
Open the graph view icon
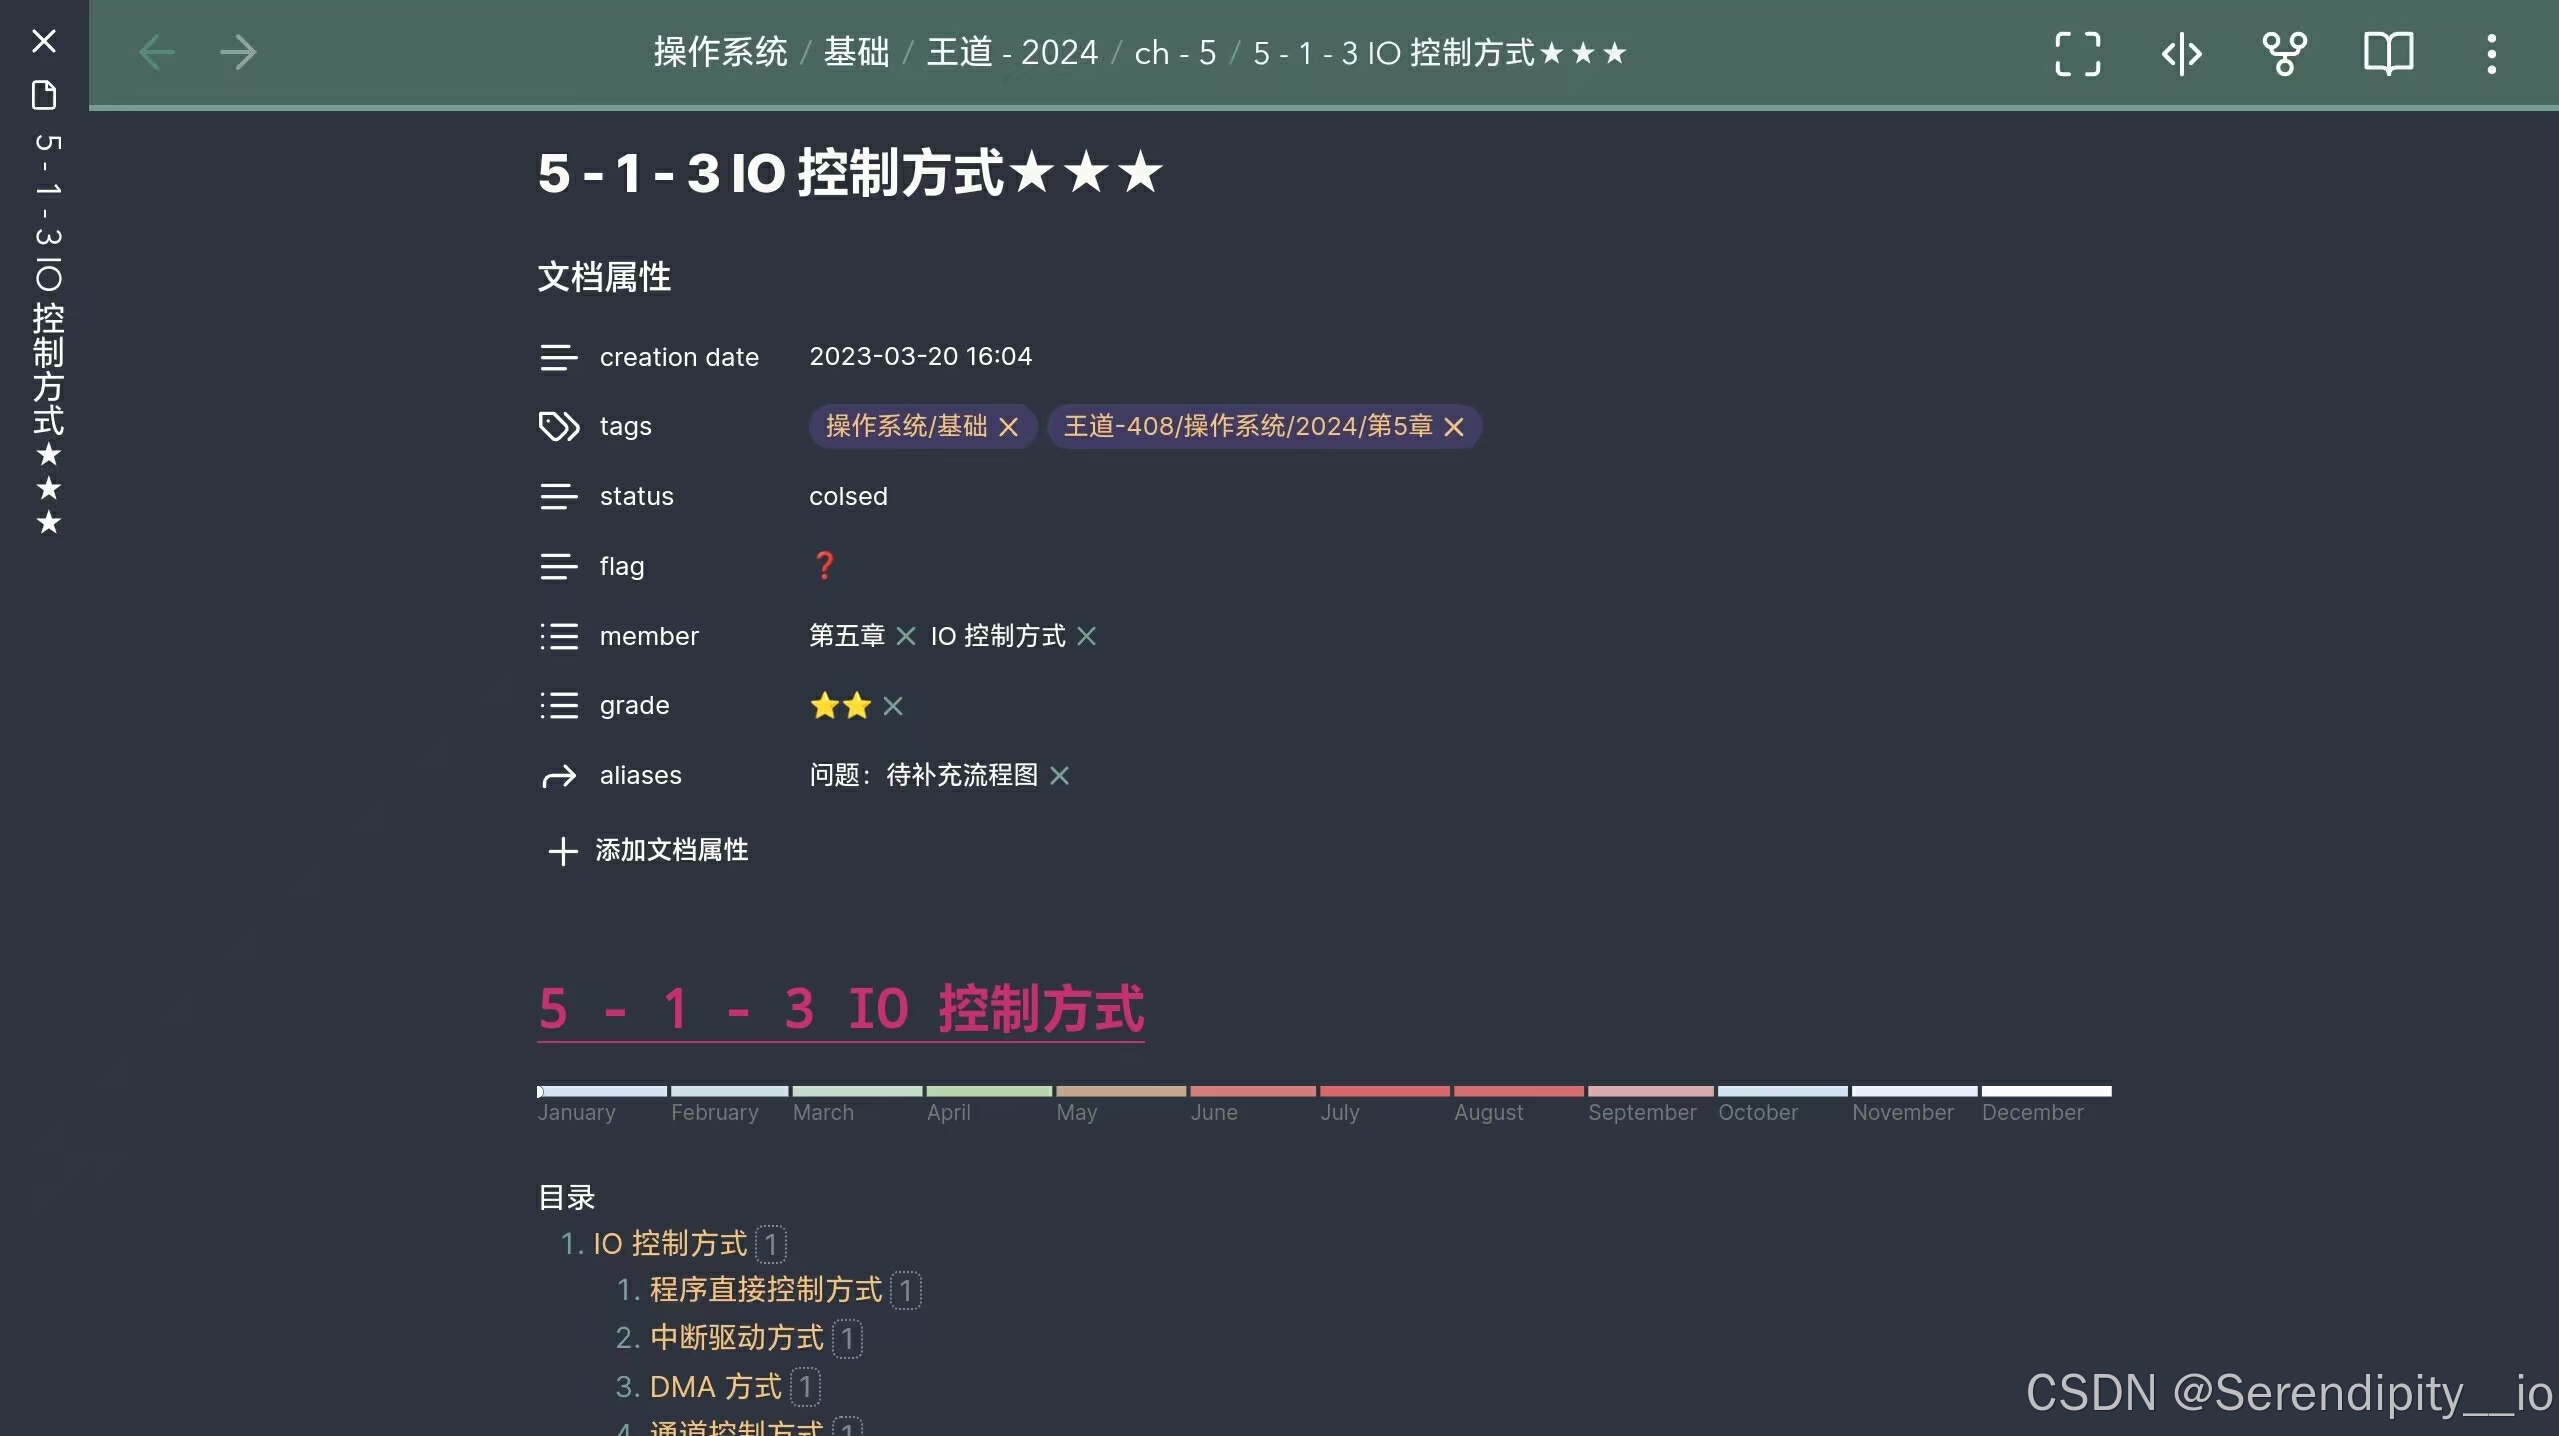(2284, 53)
